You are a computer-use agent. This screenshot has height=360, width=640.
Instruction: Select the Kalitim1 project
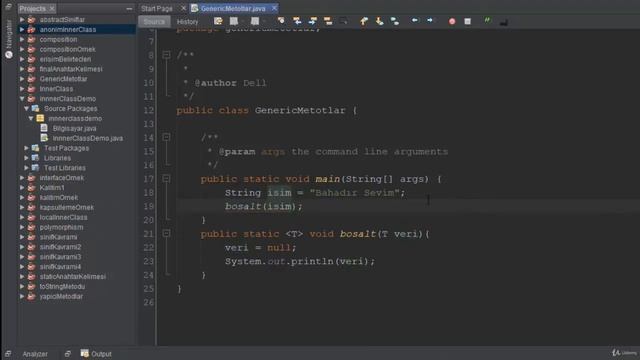52,187
